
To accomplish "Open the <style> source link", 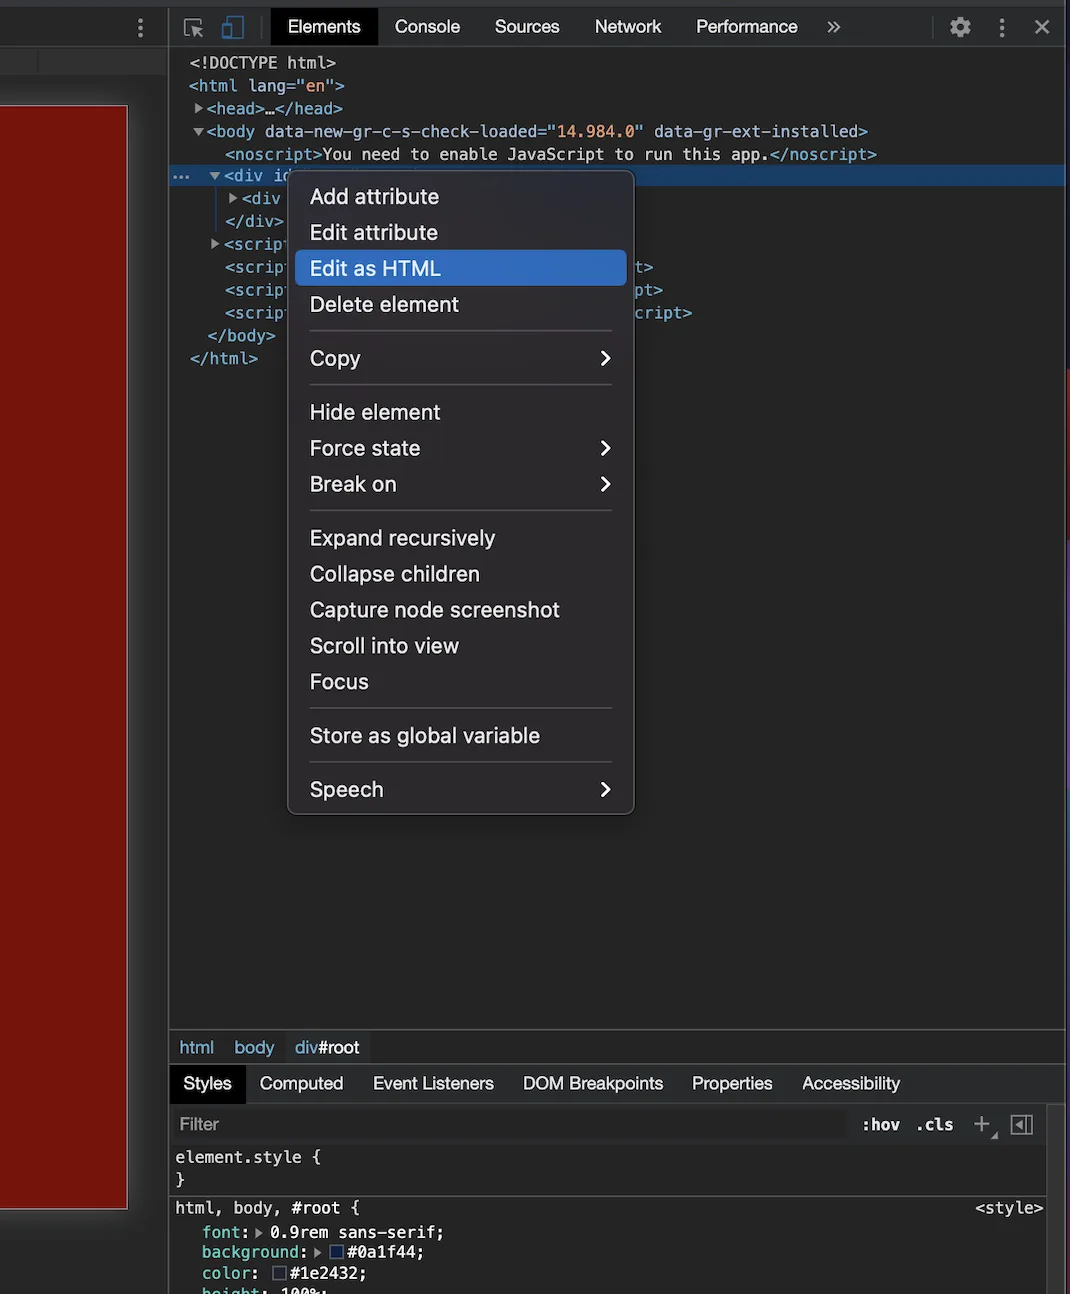I will point(1009,1208).
